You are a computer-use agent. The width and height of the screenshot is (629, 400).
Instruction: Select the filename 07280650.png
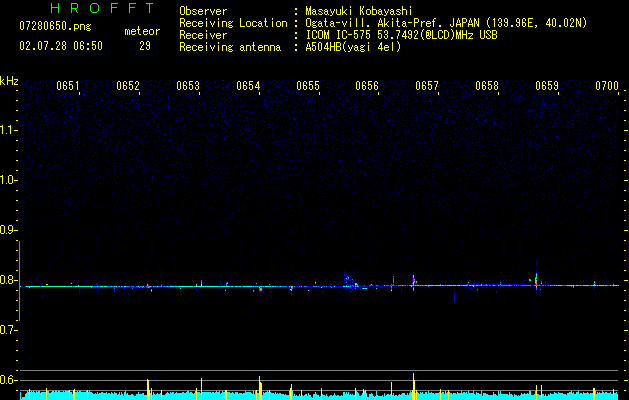[55, 27]
